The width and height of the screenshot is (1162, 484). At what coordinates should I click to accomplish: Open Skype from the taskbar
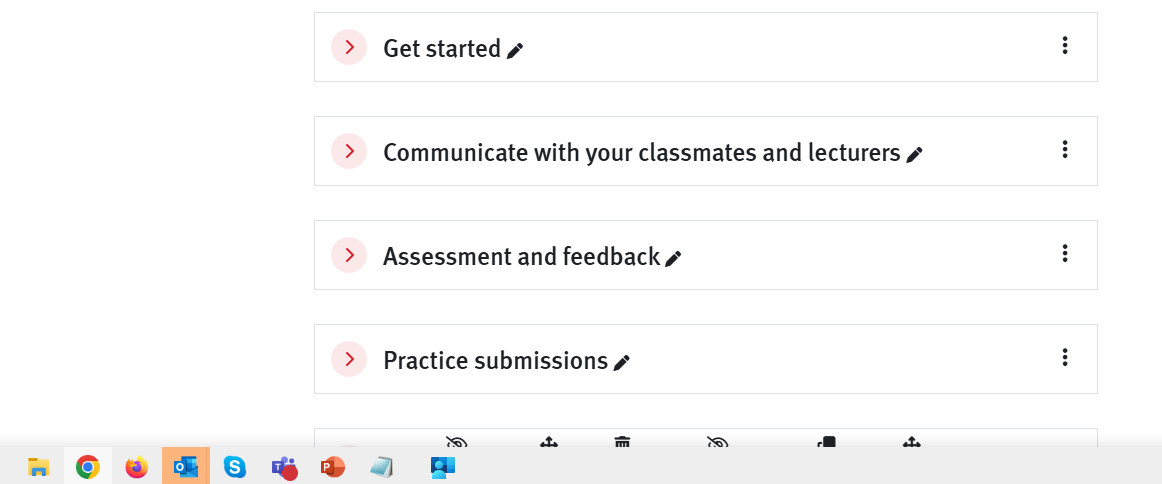pyautogui.click(x=234, y=466)
